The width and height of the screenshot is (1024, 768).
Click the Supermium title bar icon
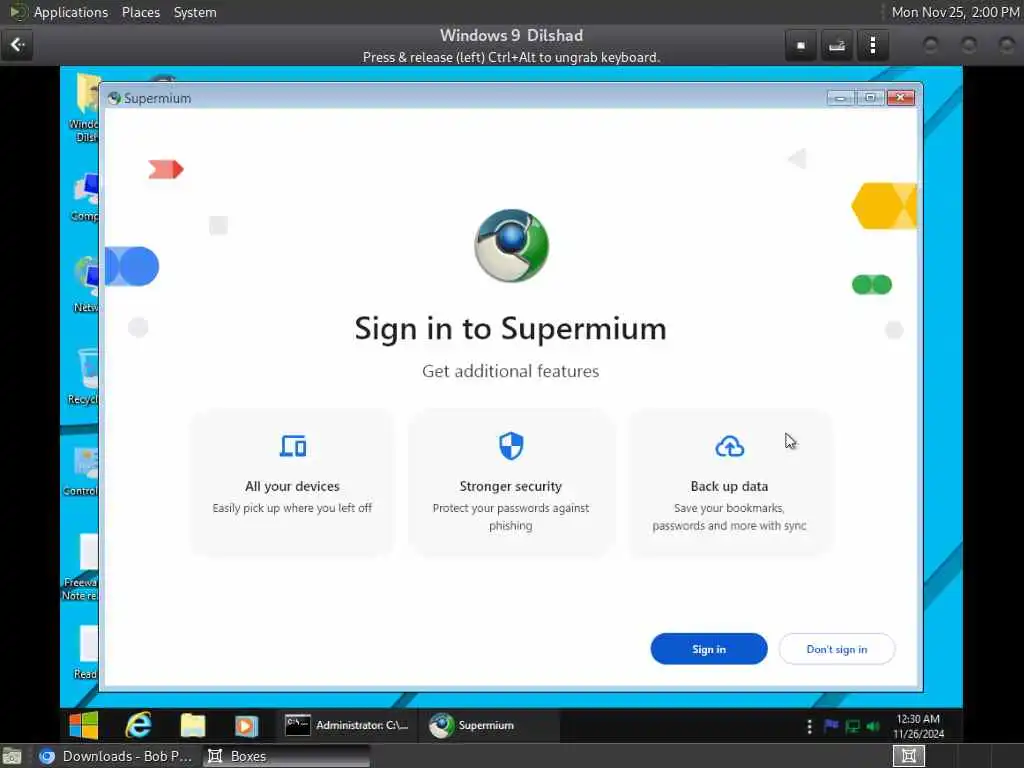pyautogui.click(x=114, y=98)
